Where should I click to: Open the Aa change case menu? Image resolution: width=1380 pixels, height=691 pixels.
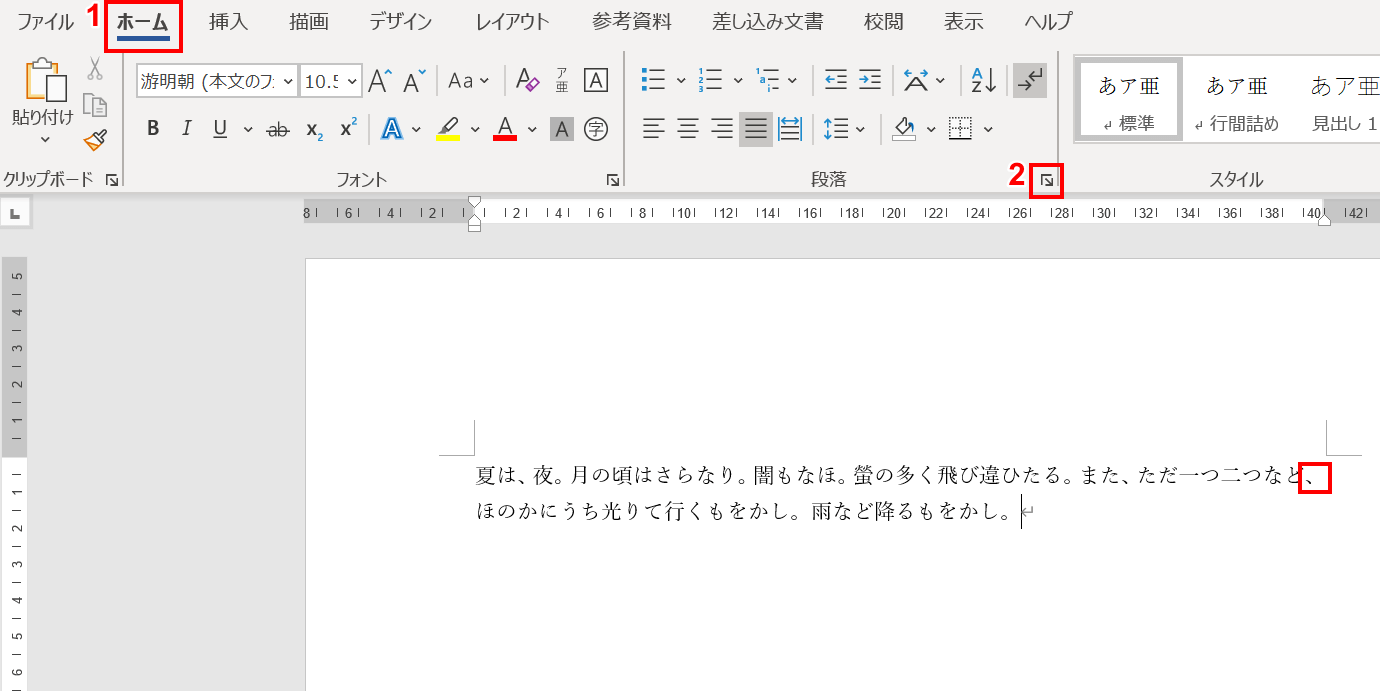point(468,81)
